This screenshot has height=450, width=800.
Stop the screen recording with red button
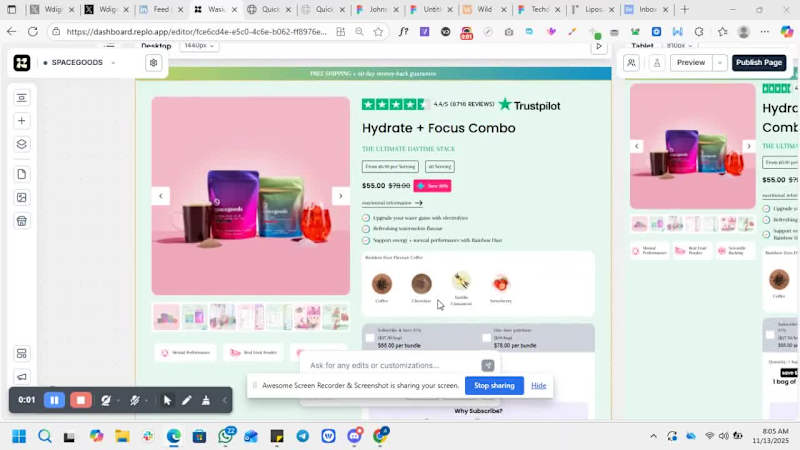click(81, 400)
